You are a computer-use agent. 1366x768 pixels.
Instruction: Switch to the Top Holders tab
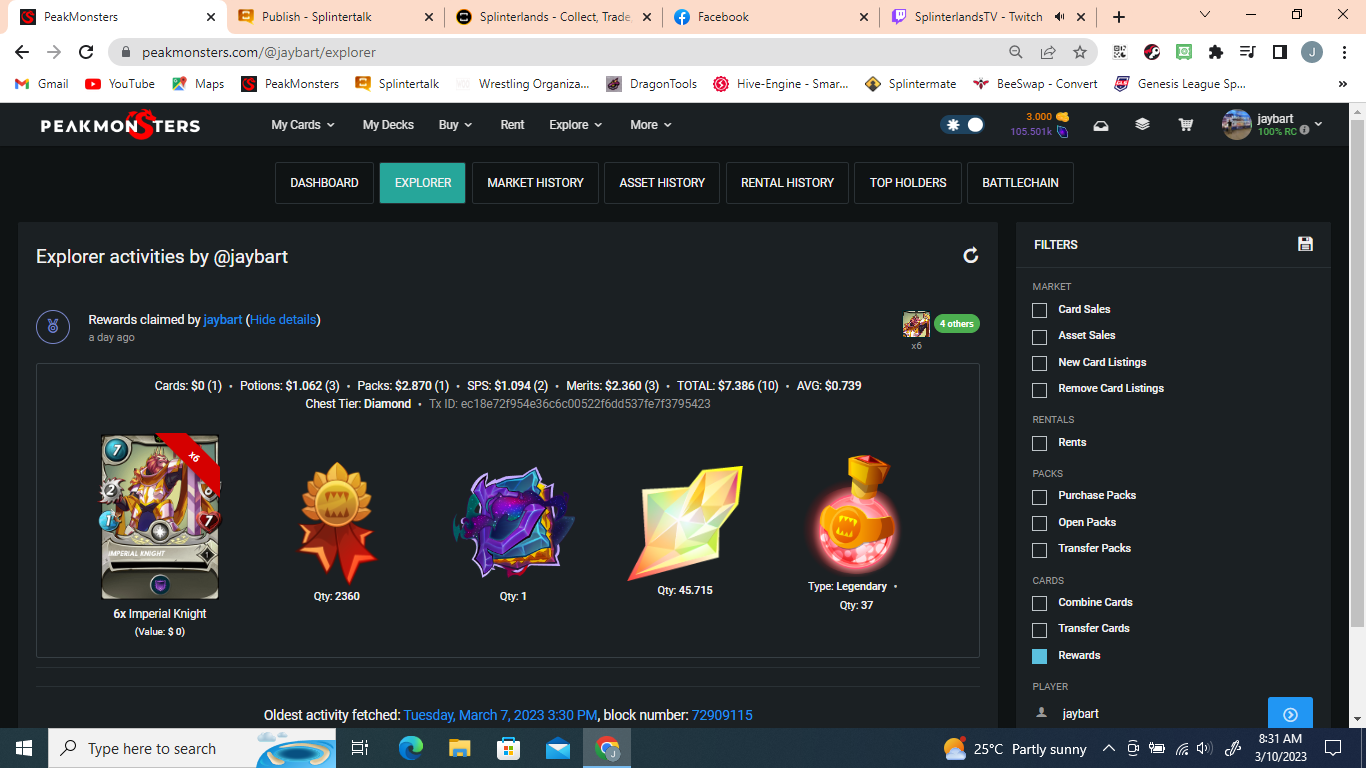pos(908,183)
